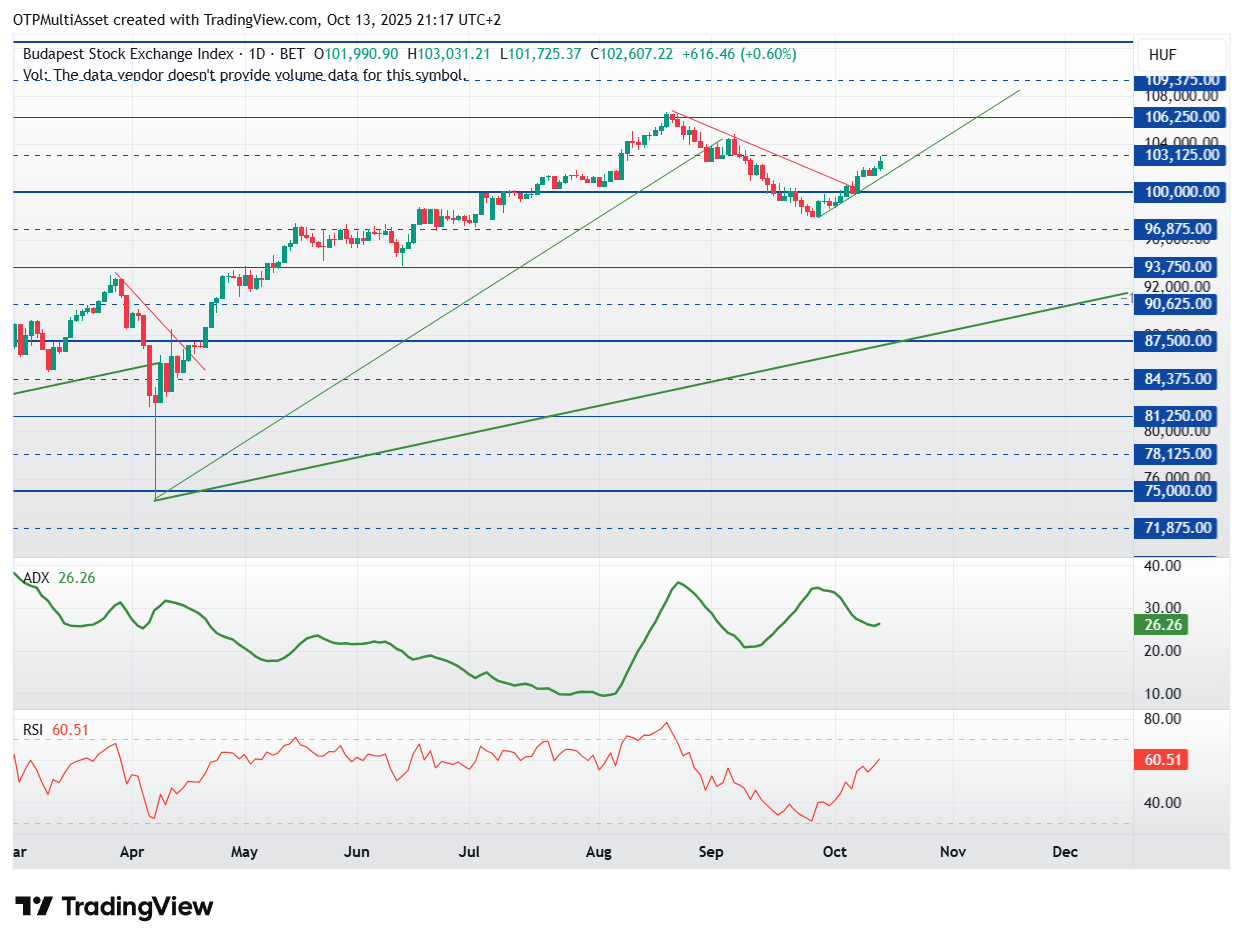Image resolution: width=1243 pixels, height=944 pixels.
Task: Click the volume data unavailable notice
Action: point(244,75)
